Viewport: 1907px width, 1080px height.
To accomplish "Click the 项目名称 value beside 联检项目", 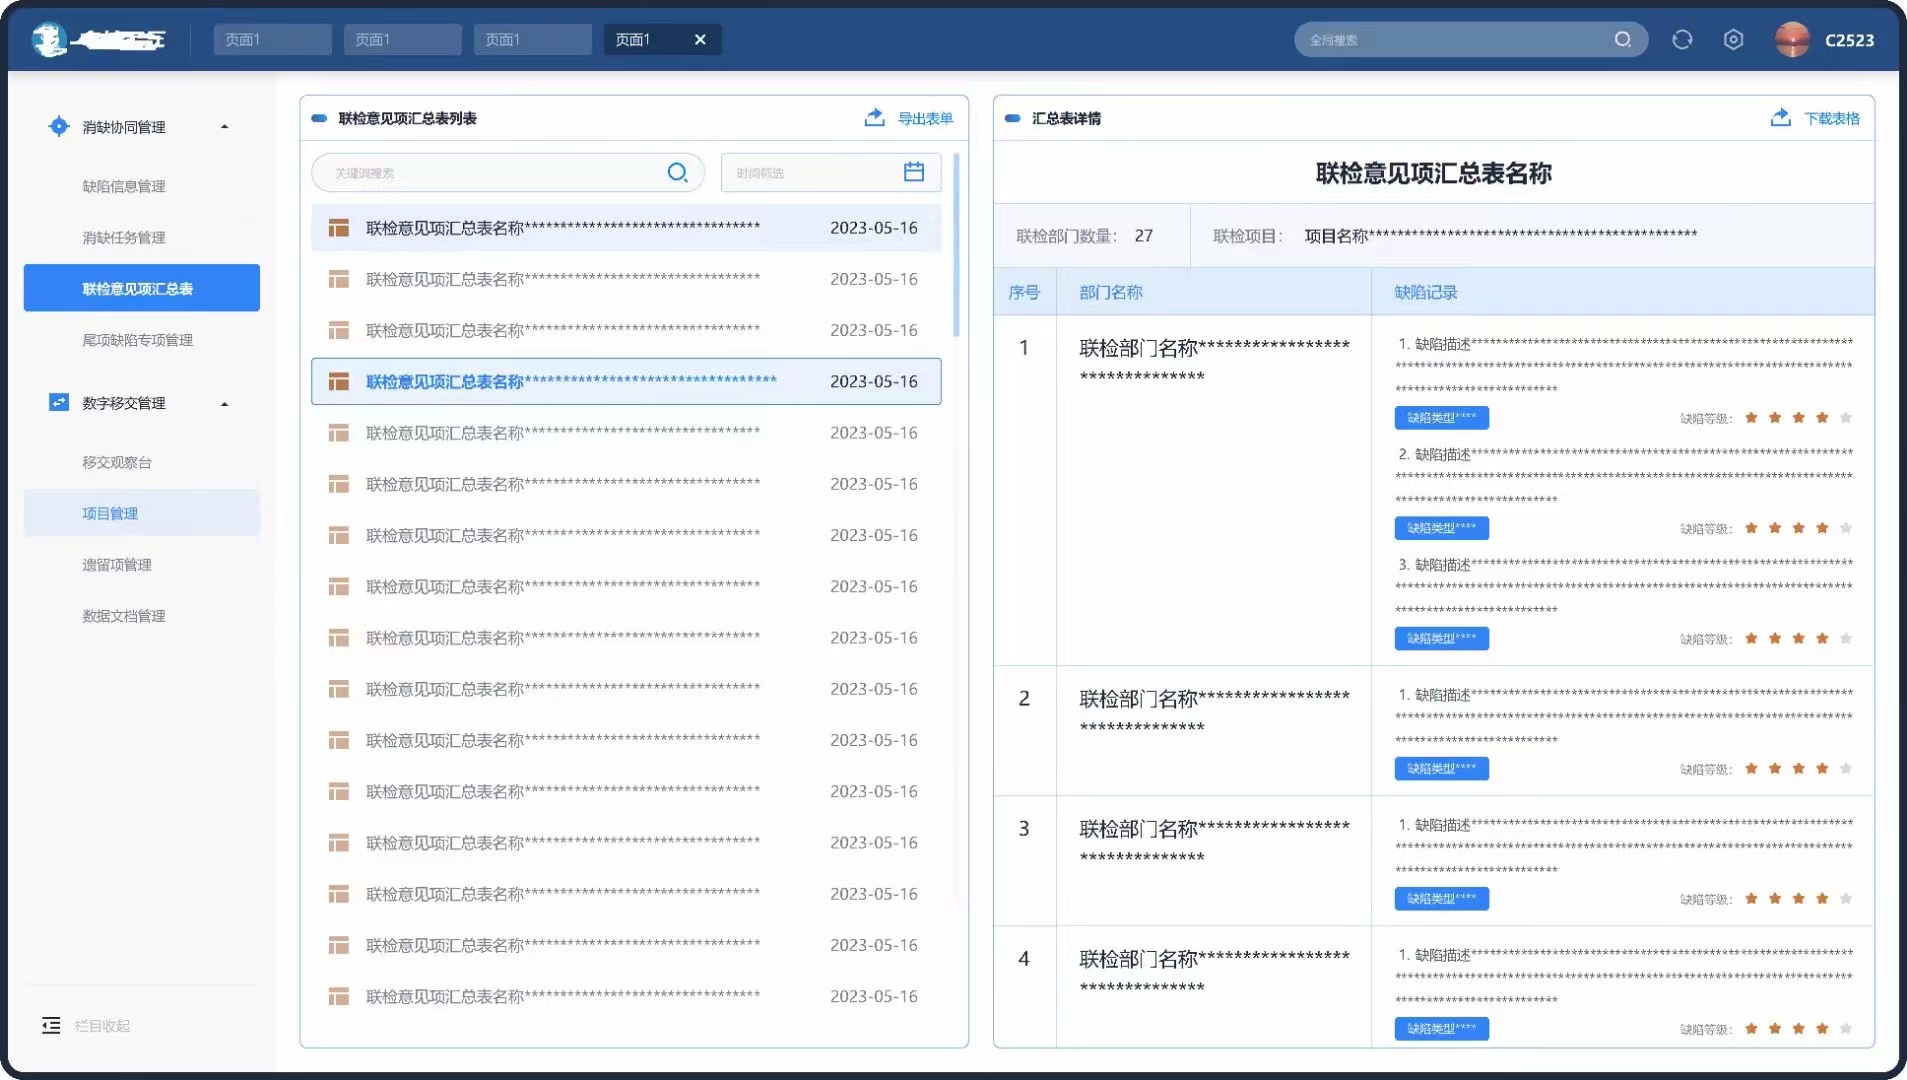I will pos(1500,235).
